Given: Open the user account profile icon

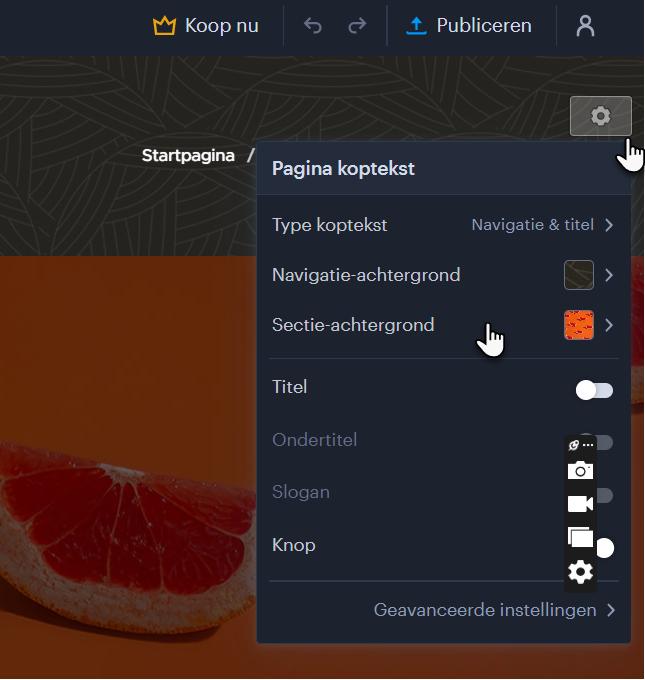Looking at the screenshot, I should pyautogui.click(x=585, y=26).
